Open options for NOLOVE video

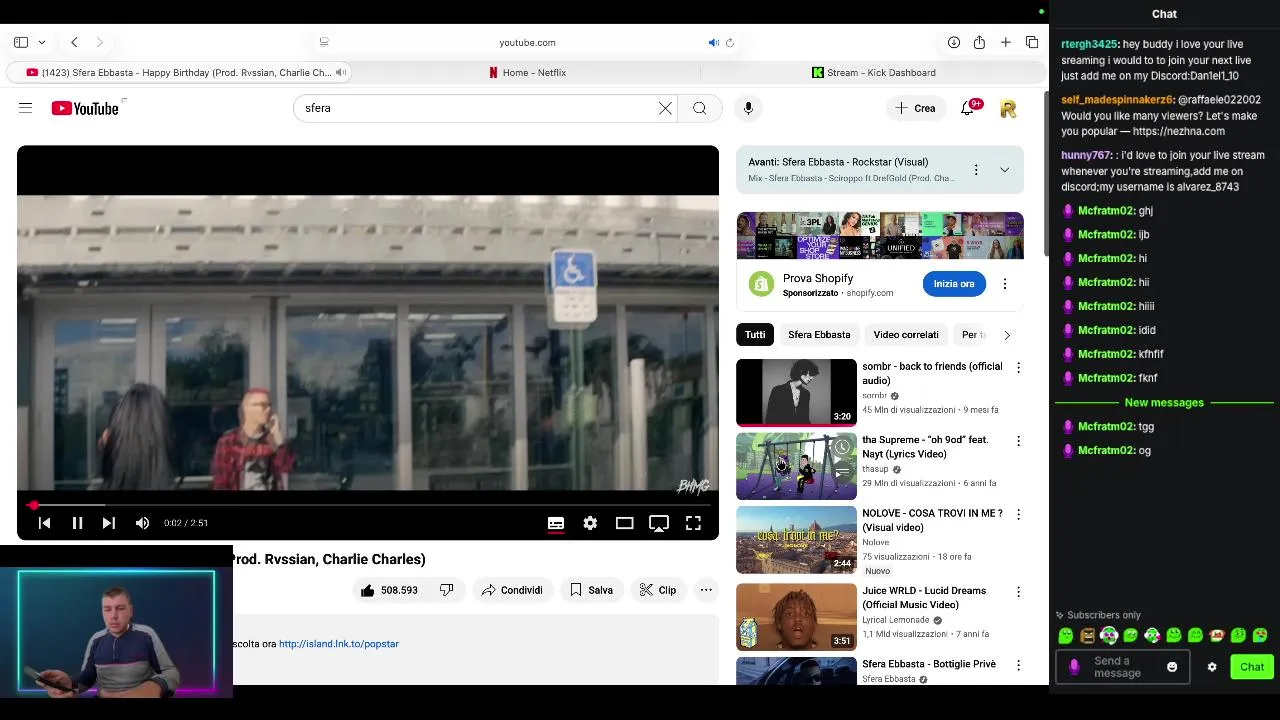[x=1018, y=514]
